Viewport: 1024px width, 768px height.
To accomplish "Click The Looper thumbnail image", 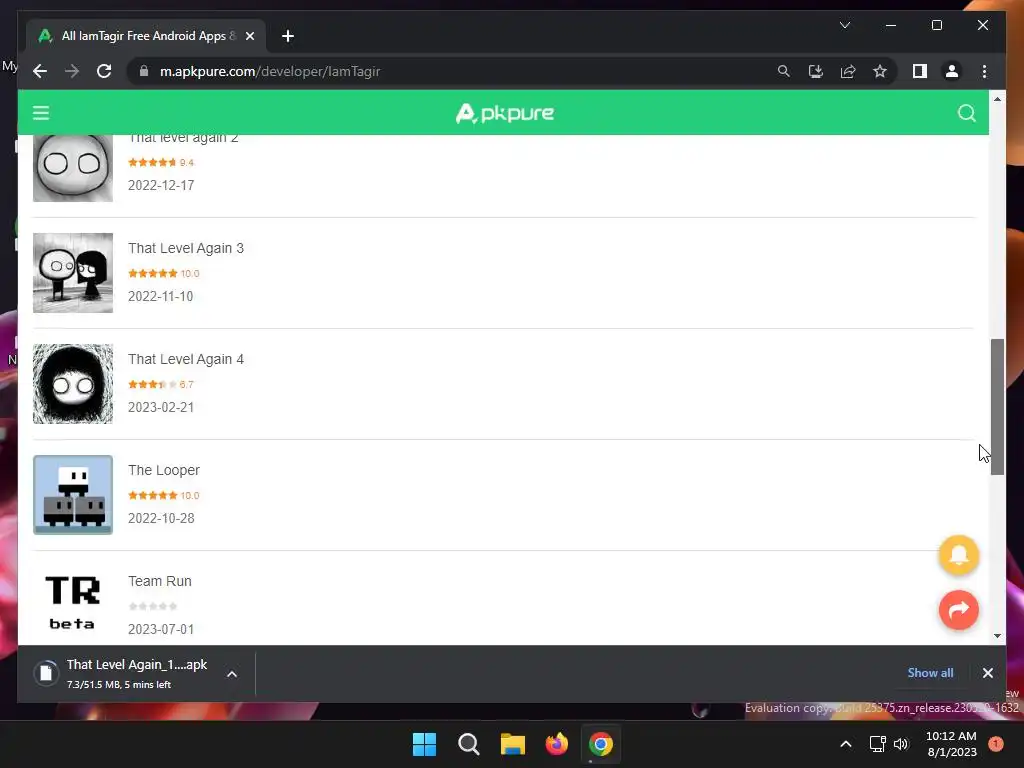I will click(x=72, y=495).
